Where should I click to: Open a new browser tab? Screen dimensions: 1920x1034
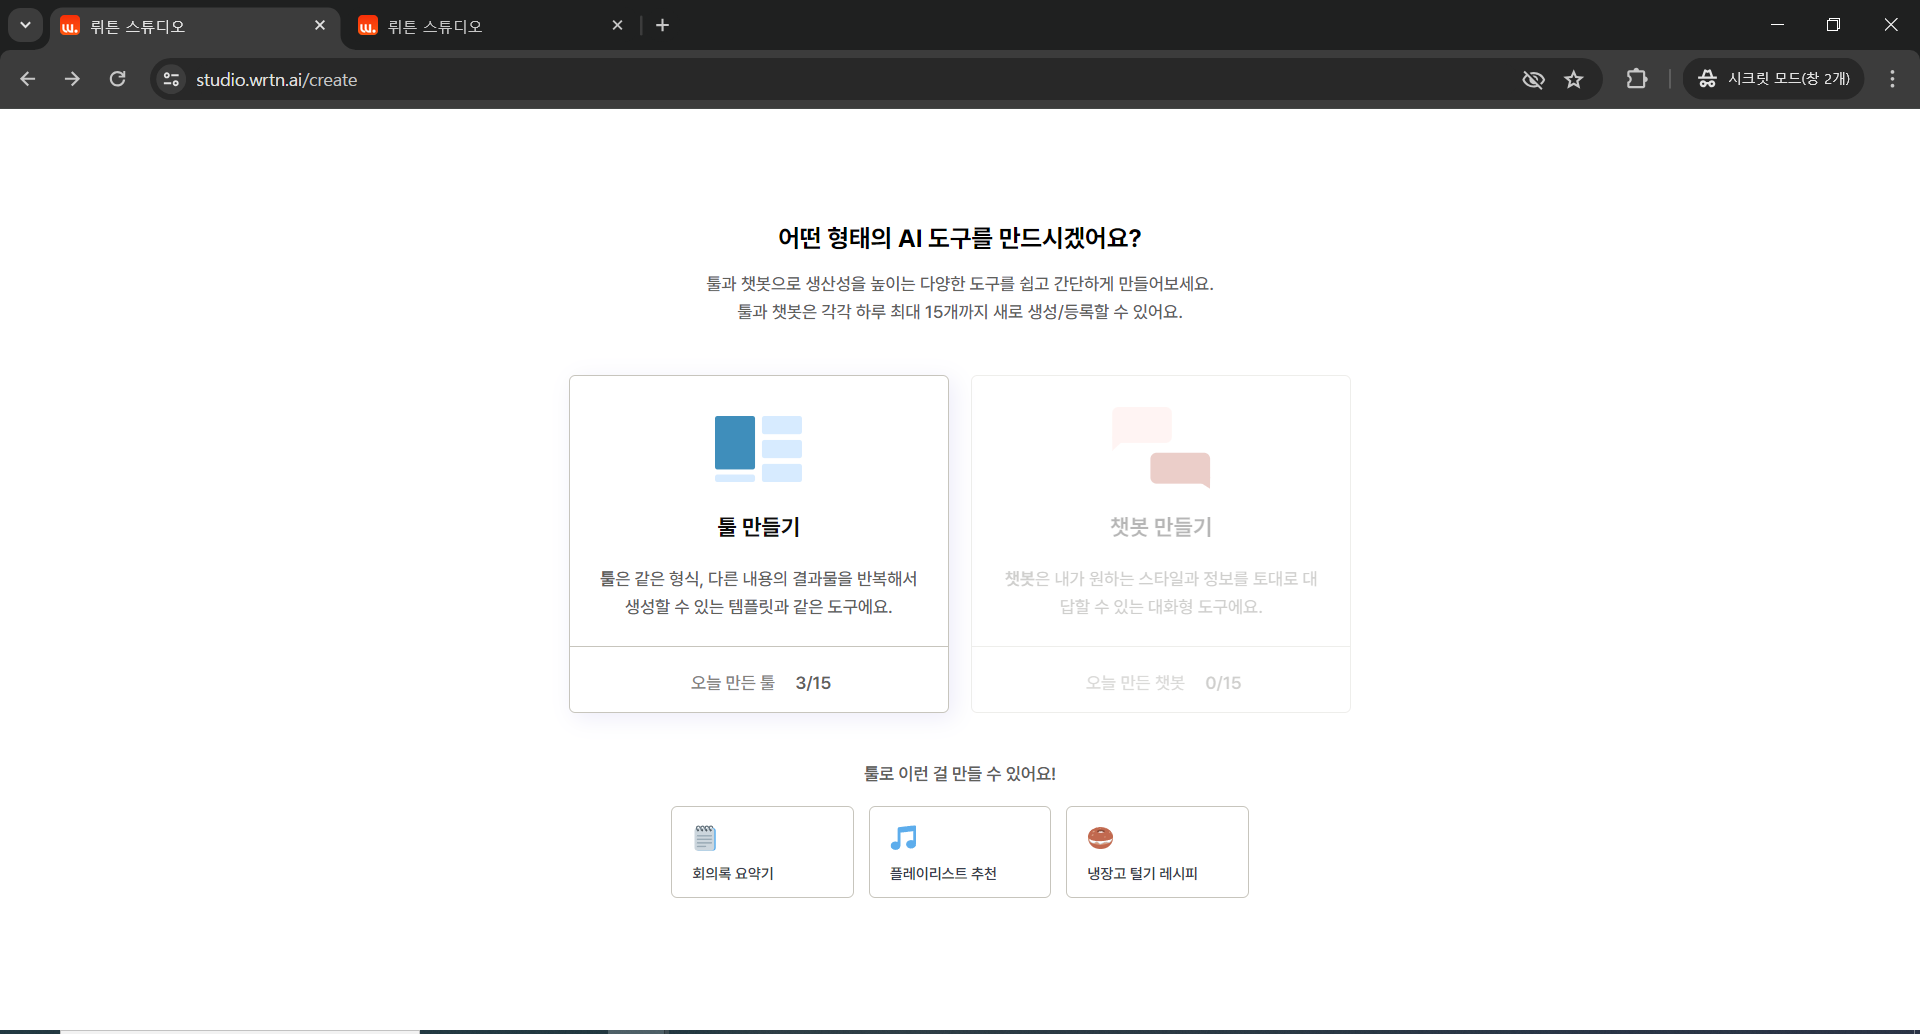coord(662,25)
